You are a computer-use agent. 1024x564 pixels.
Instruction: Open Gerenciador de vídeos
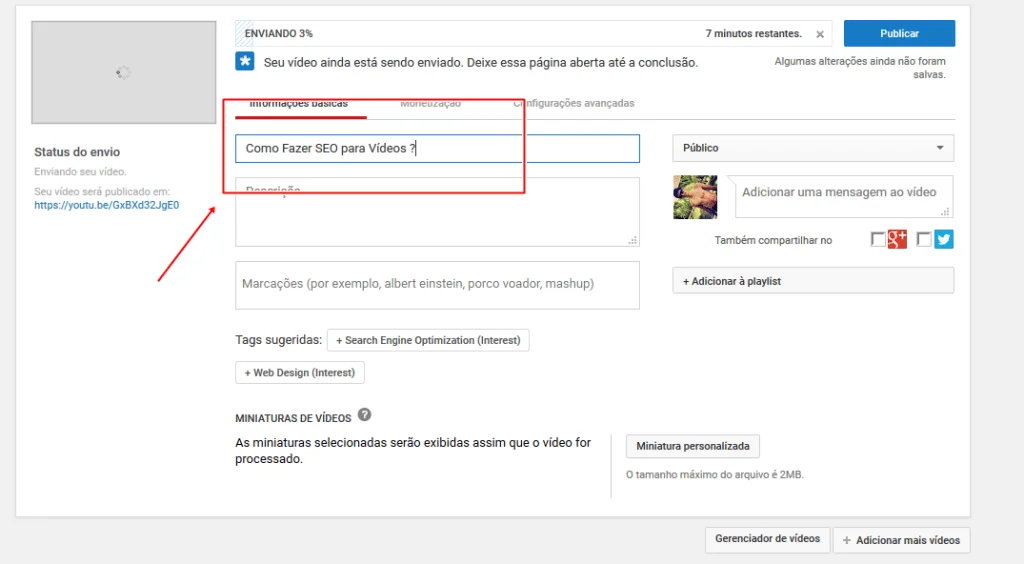tap(767, 539)
